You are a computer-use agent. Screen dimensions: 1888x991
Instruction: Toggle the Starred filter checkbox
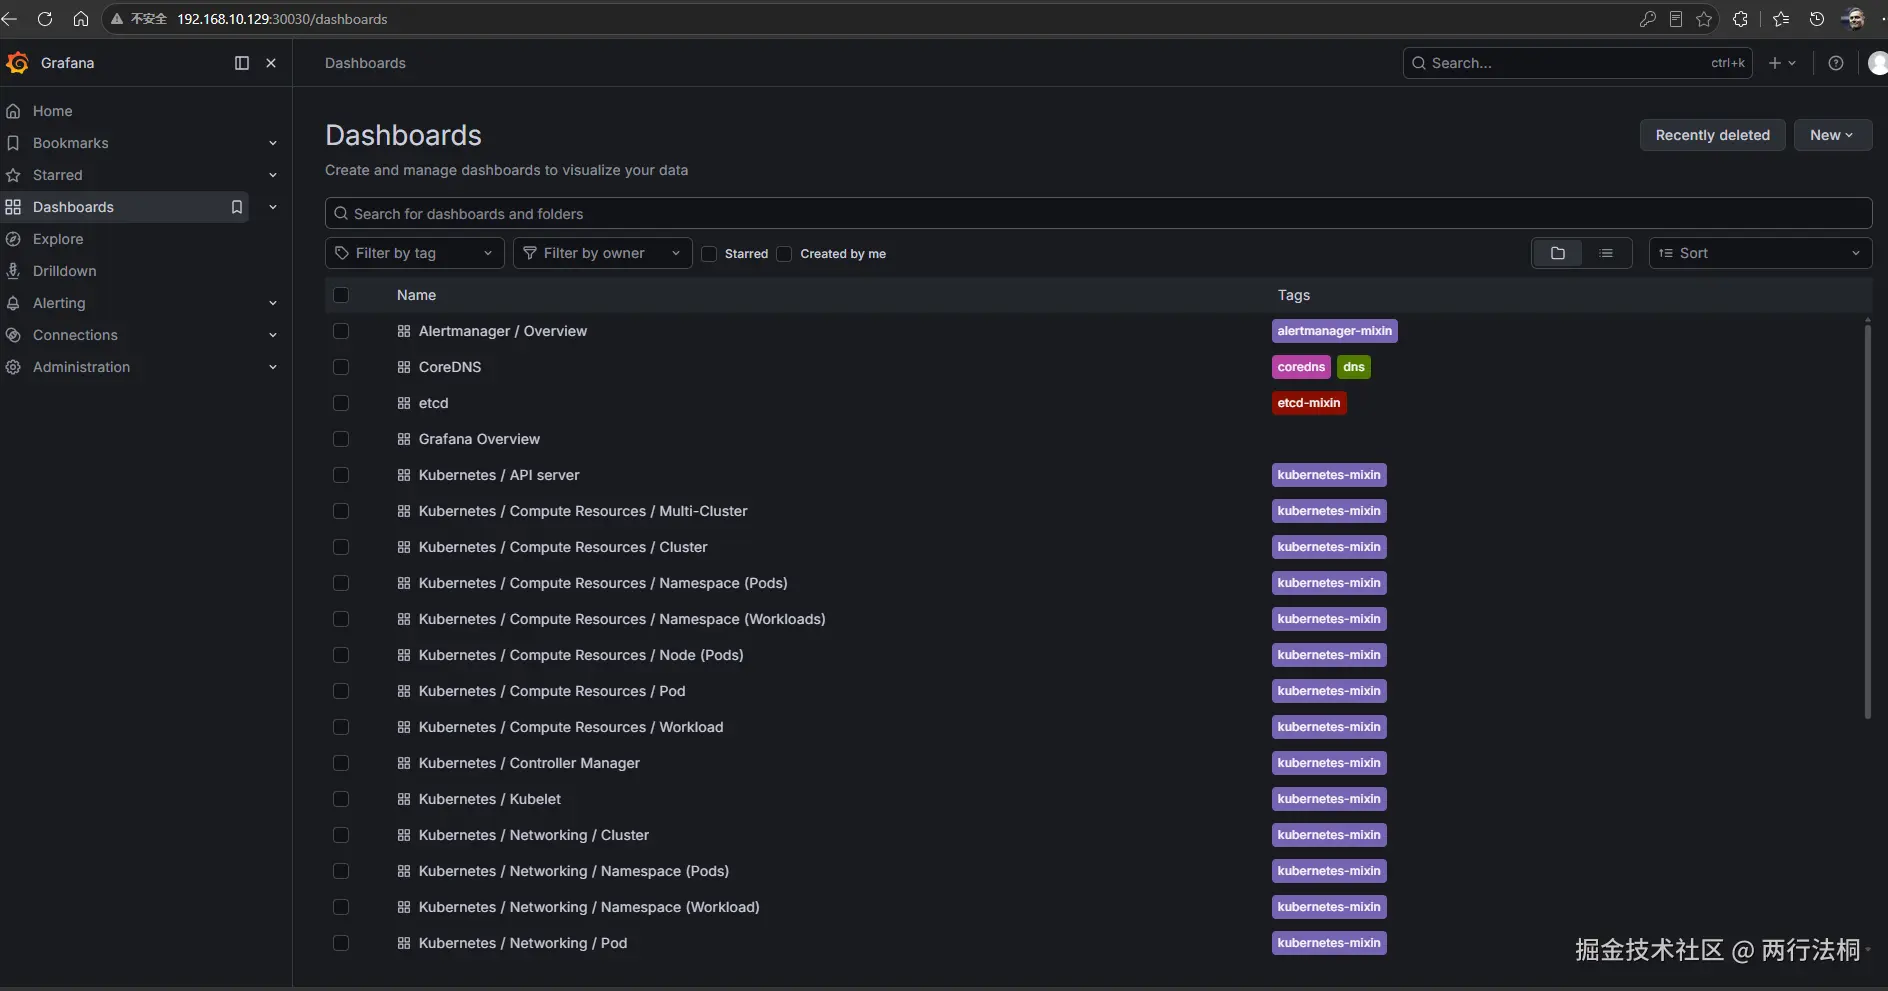709,254
